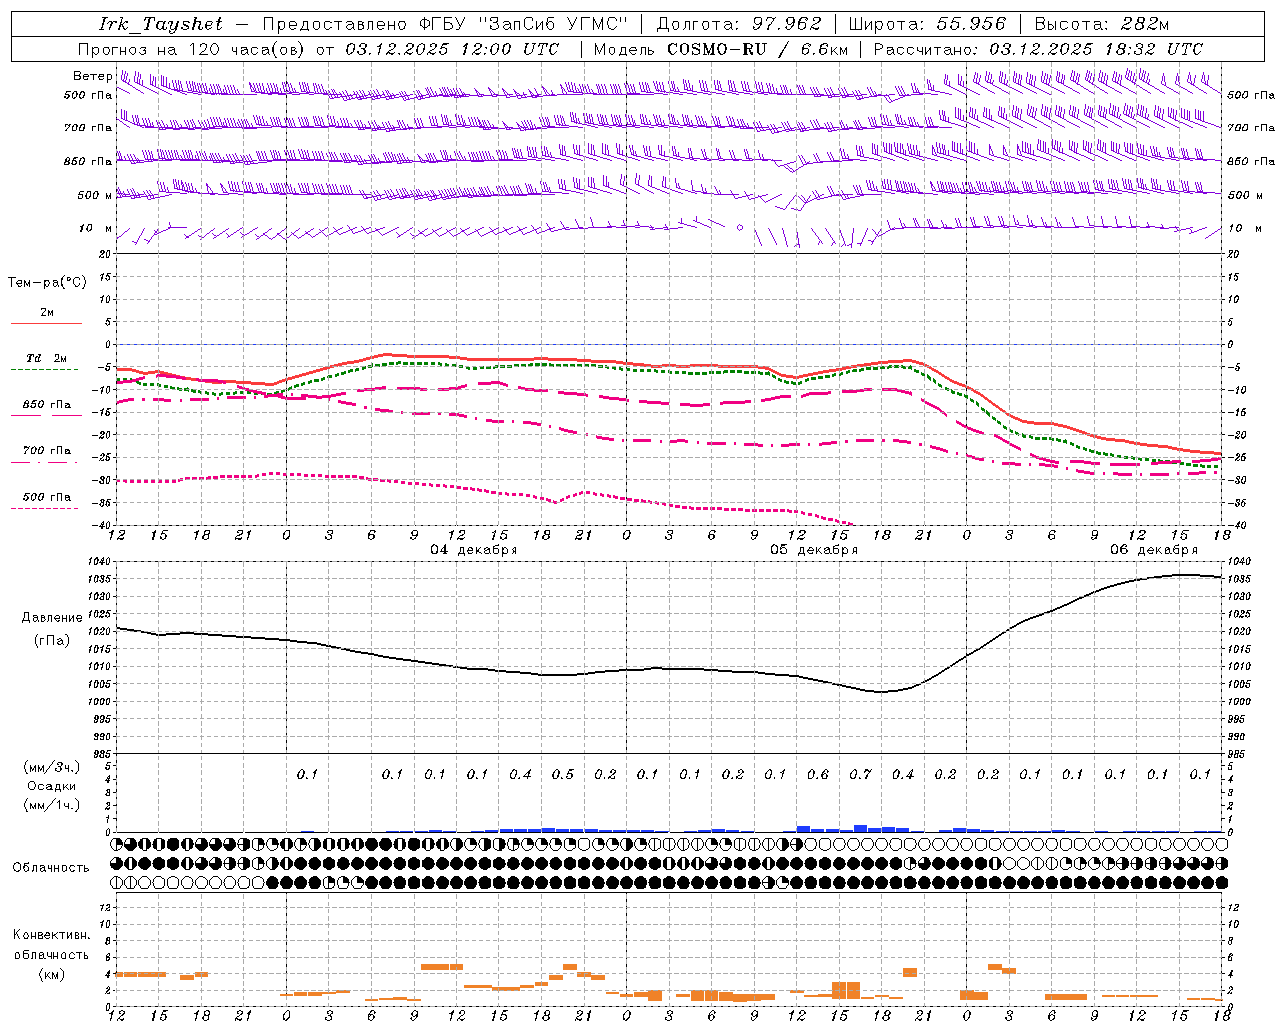Select the Прогноз на 120 часа(ов) text

pyautogui.click(x=193, y=49)
